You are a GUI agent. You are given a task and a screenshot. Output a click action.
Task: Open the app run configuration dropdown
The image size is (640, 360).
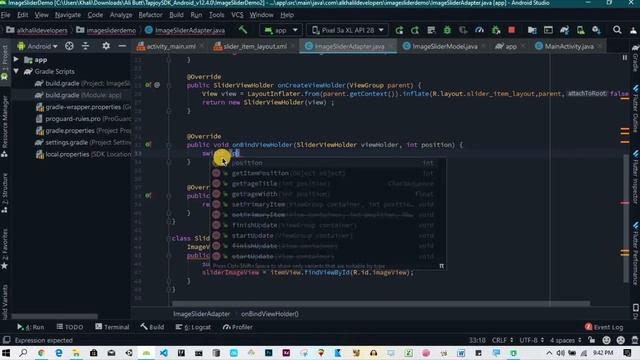280,30
